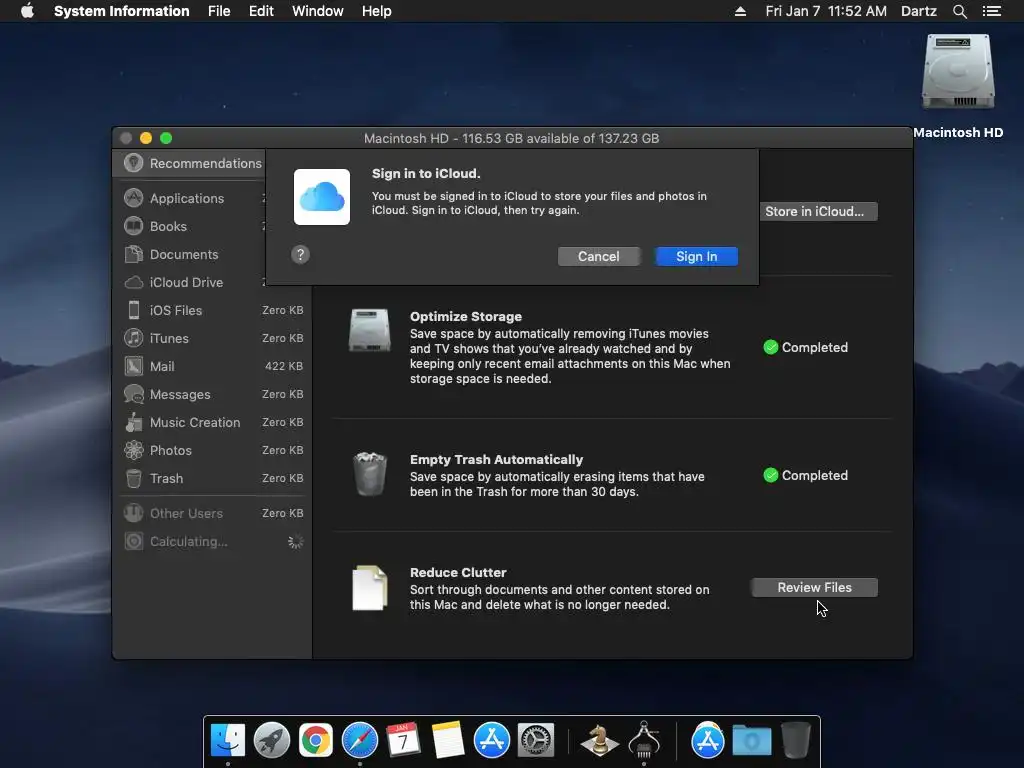Zoom window with green button
Viewport: 1024px width, 768px height.
click(166, 138)
